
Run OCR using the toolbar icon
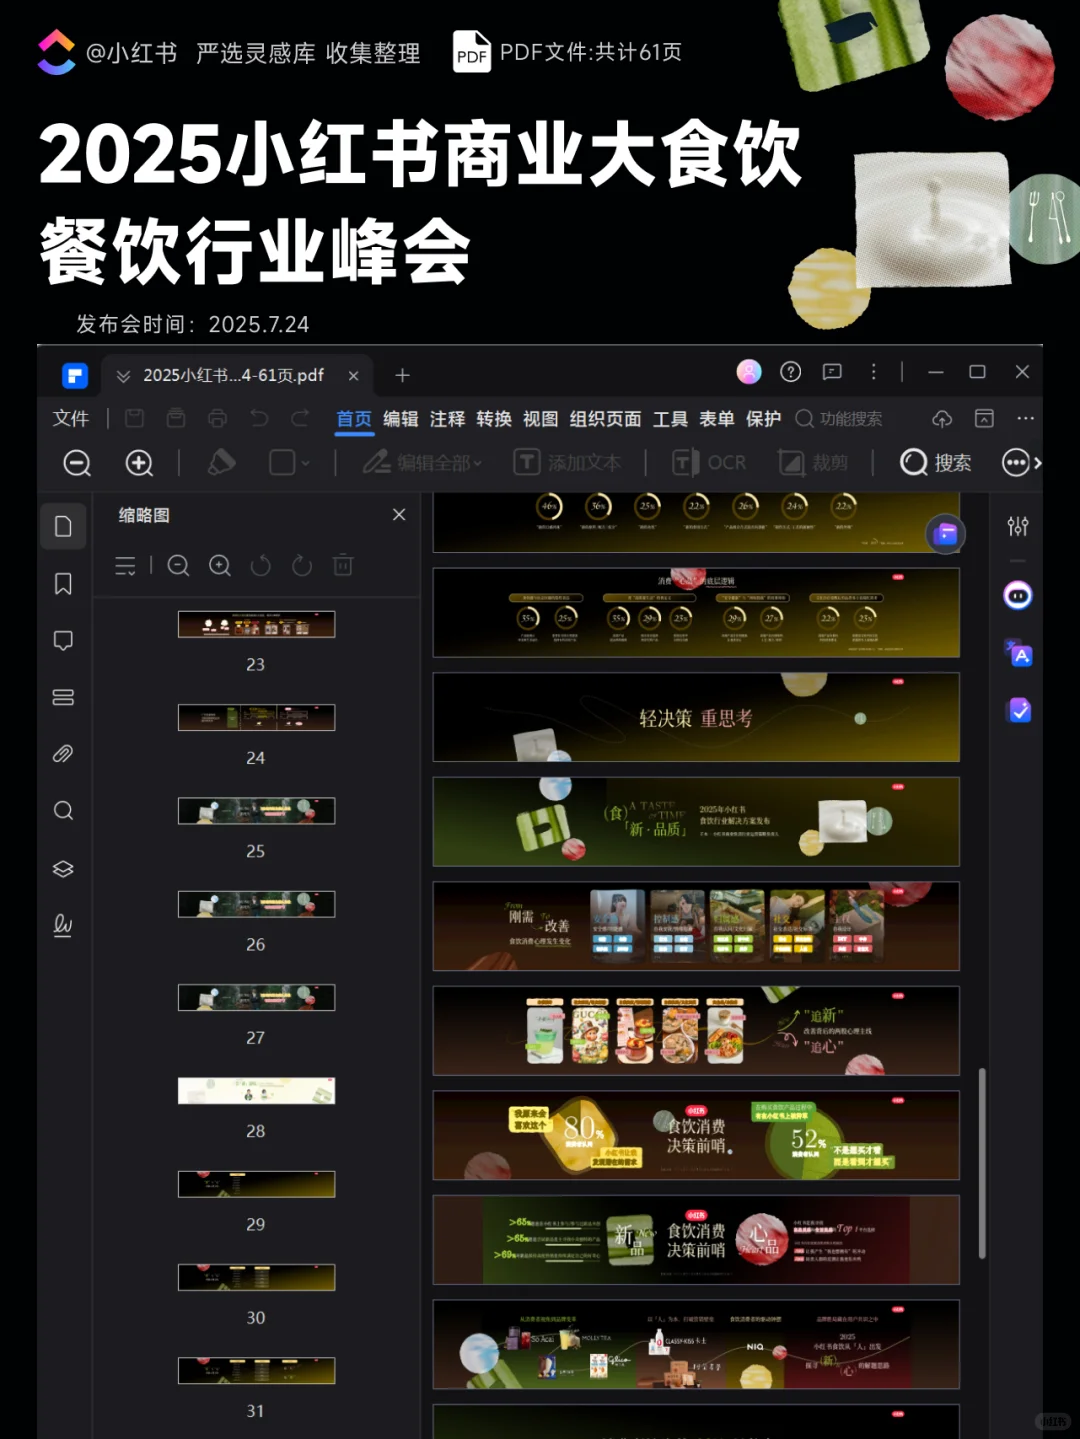coord(710,462)
